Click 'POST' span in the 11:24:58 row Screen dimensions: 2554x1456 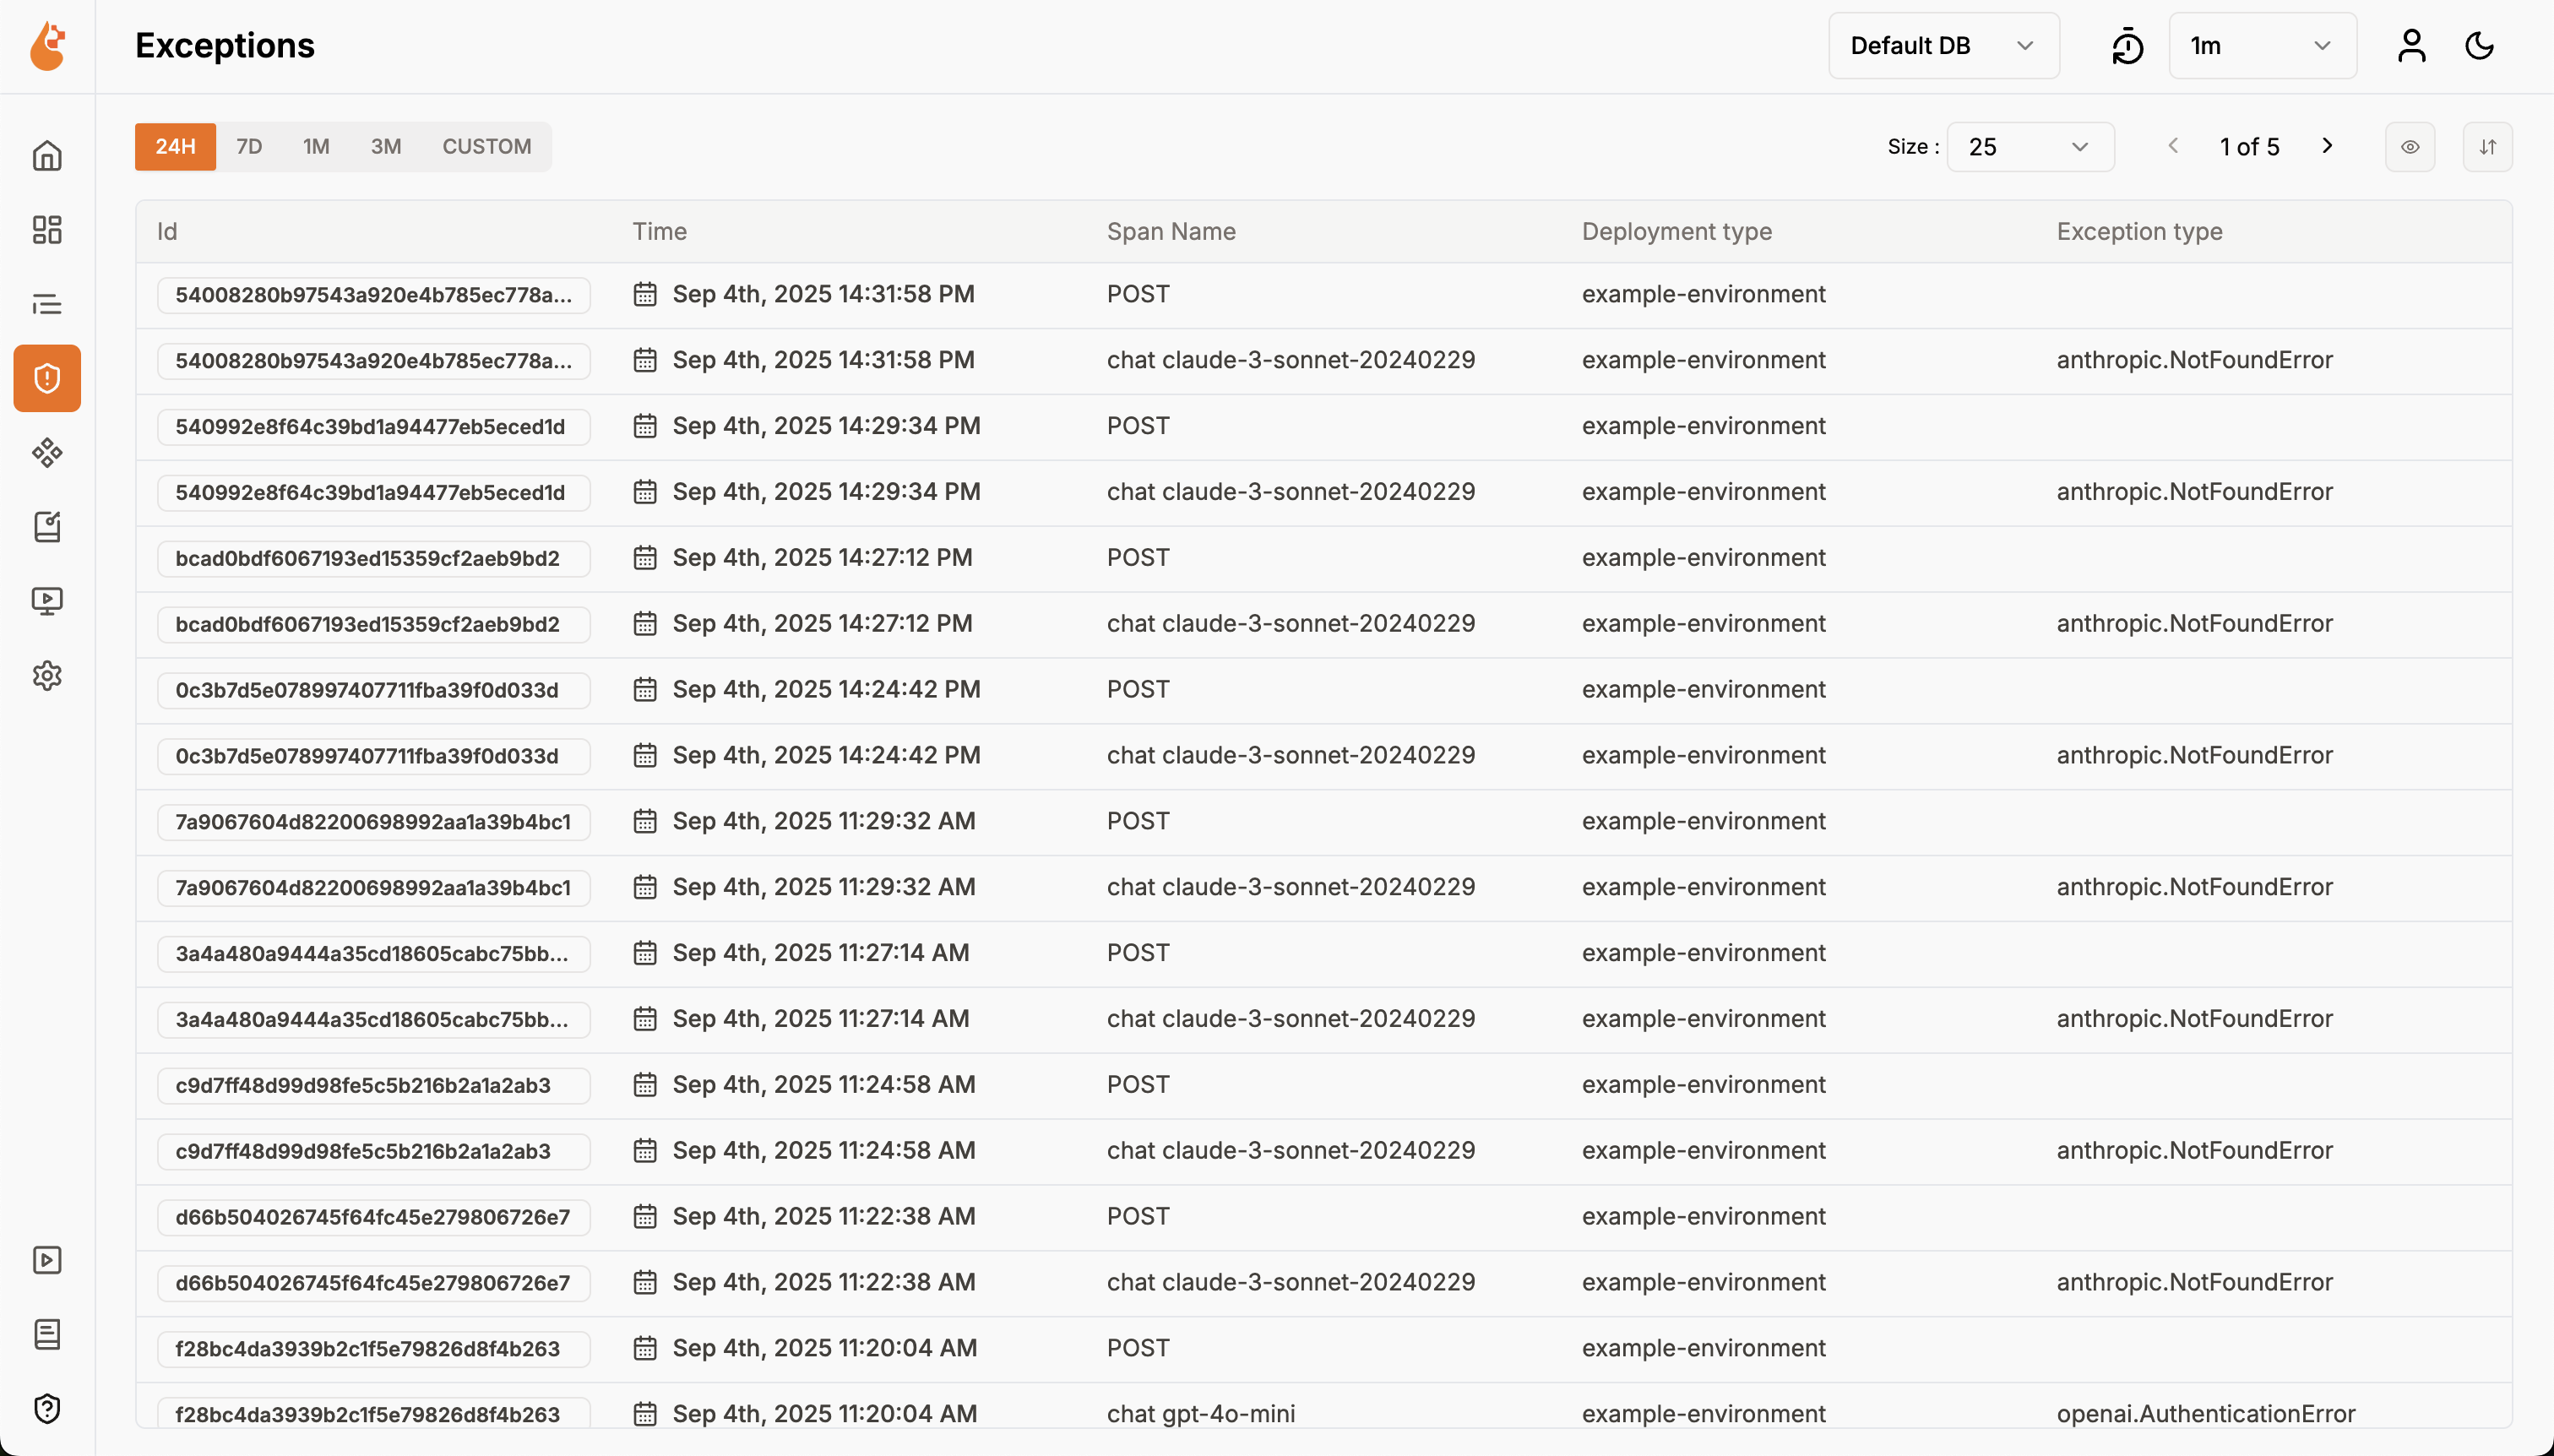(1138, 1084)
